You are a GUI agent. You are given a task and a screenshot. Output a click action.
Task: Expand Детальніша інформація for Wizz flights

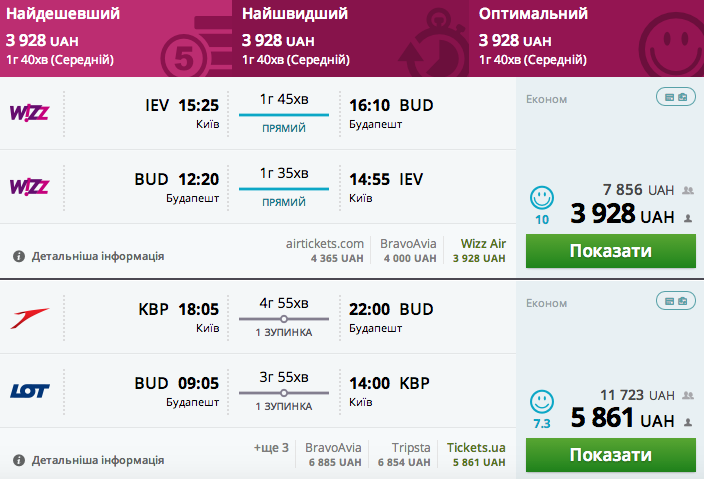97,256
